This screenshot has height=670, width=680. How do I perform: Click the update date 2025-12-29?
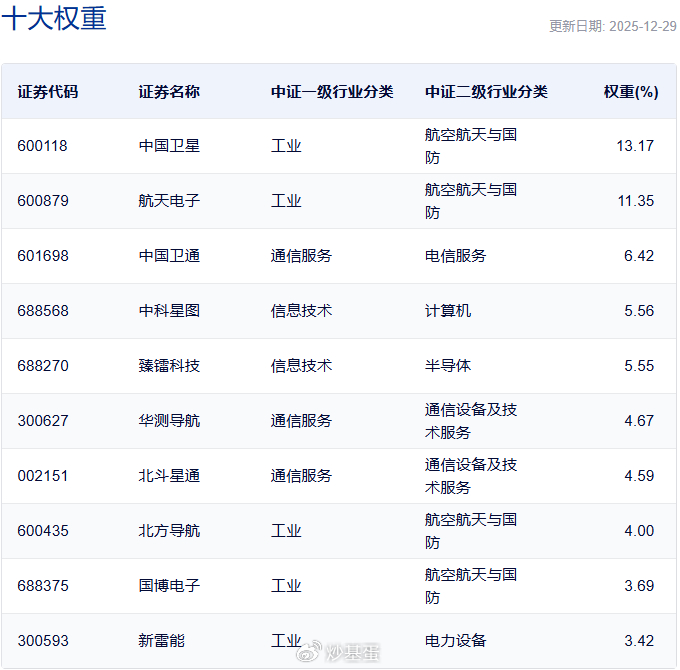tap(643, 26)
